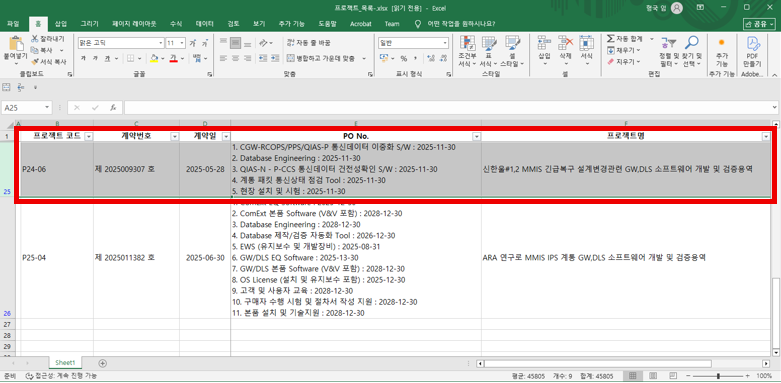Click the Increase Indent icon
Image resolution: width=781 pixels, height=383 pixels.
click(x=275, y=59)
